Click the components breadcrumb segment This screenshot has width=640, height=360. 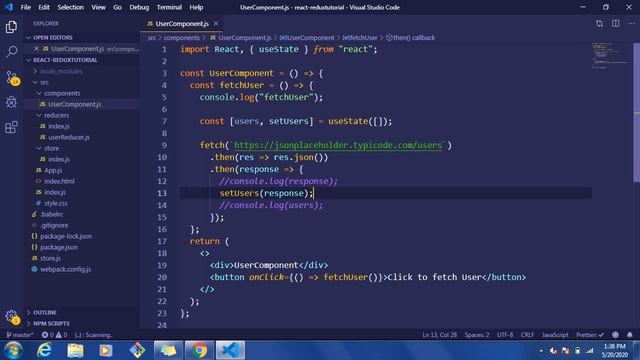(182, 38)
